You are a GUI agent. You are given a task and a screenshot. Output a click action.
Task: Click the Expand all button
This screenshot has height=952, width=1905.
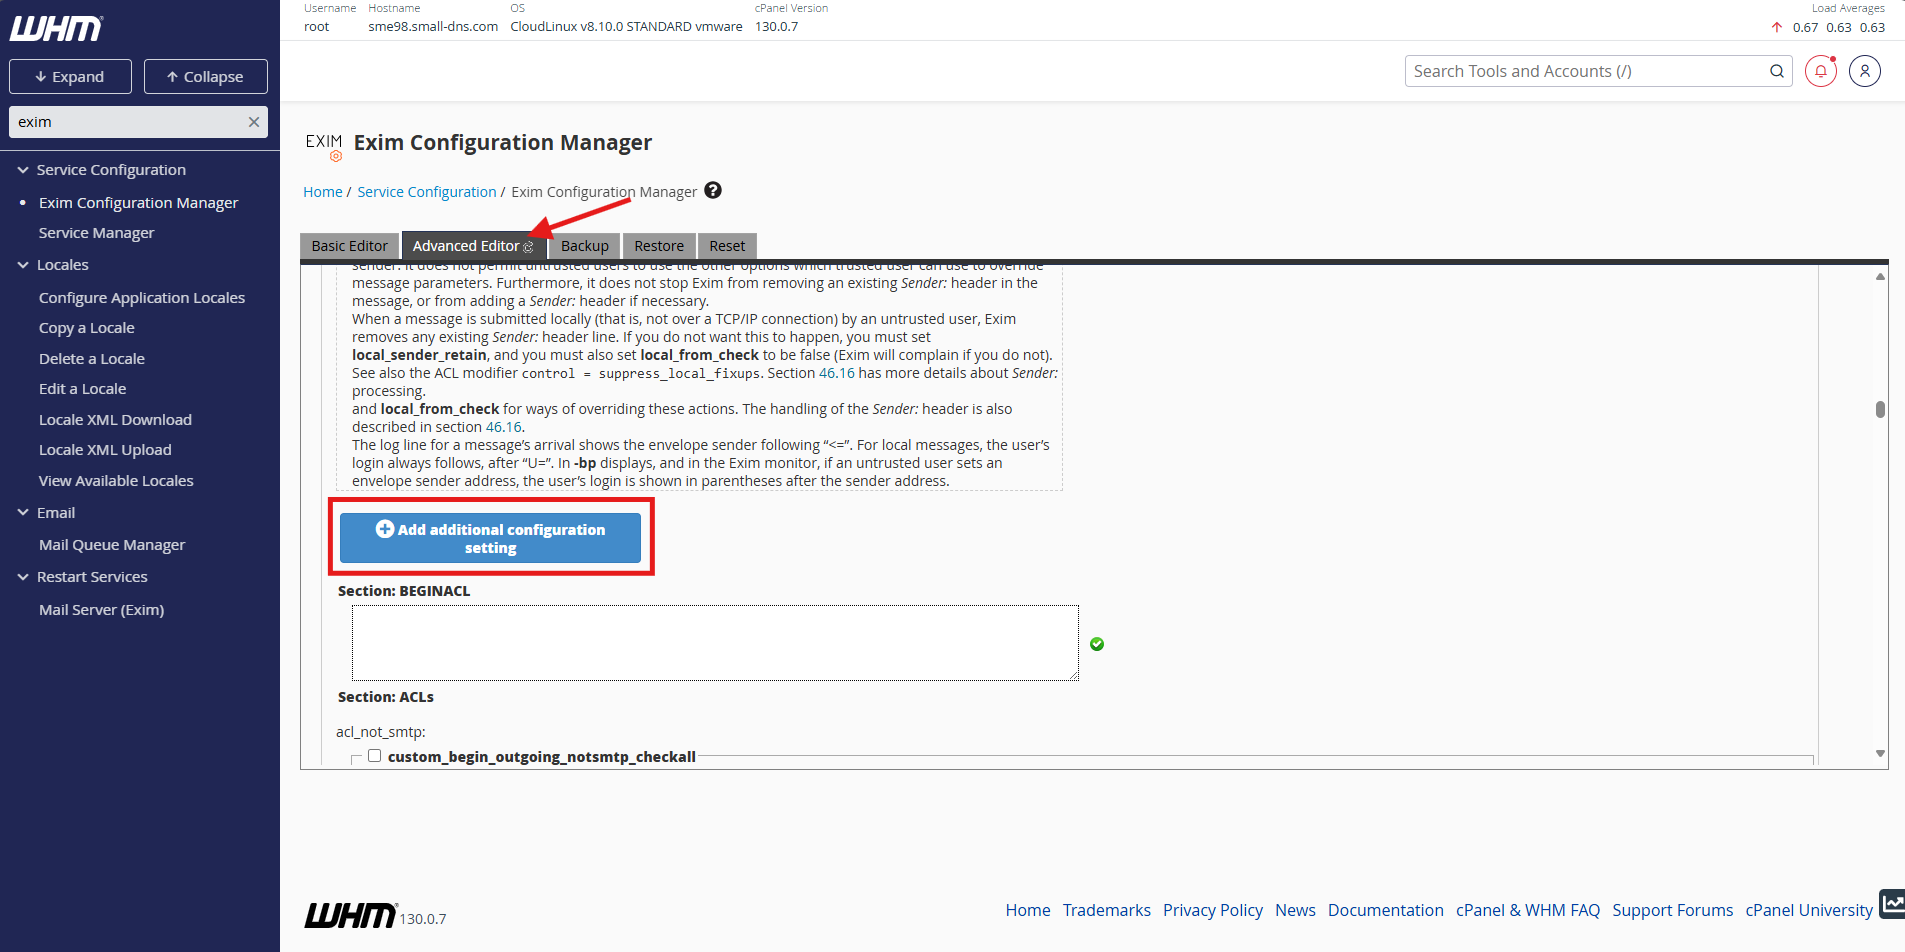[70, 77]
